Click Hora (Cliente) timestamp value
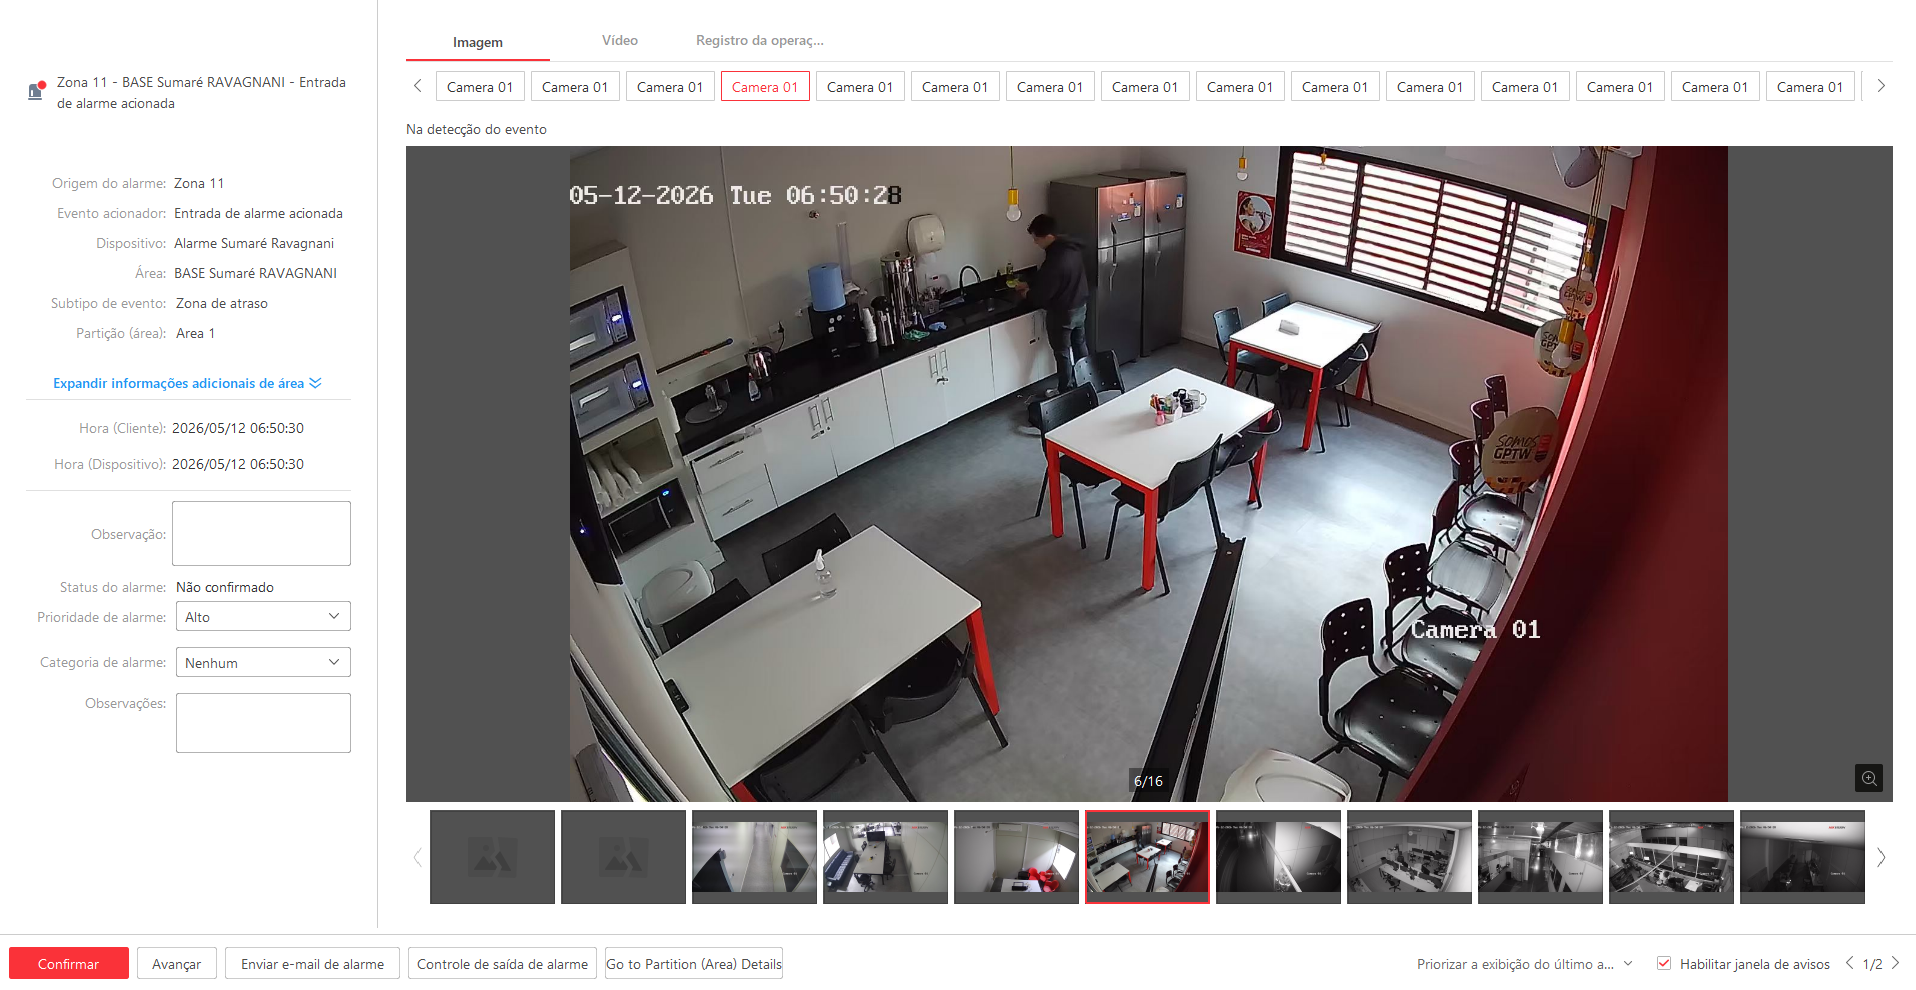This screenshot has width=1916, height=990. click(238, 428)
